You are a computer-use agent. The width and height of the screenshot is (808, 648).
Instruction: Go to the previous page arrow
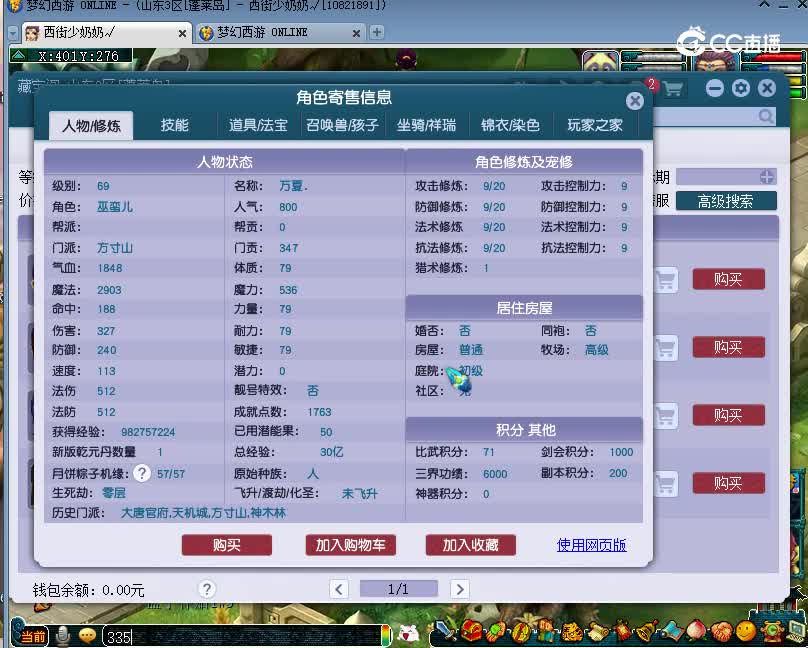coord(339,589)
